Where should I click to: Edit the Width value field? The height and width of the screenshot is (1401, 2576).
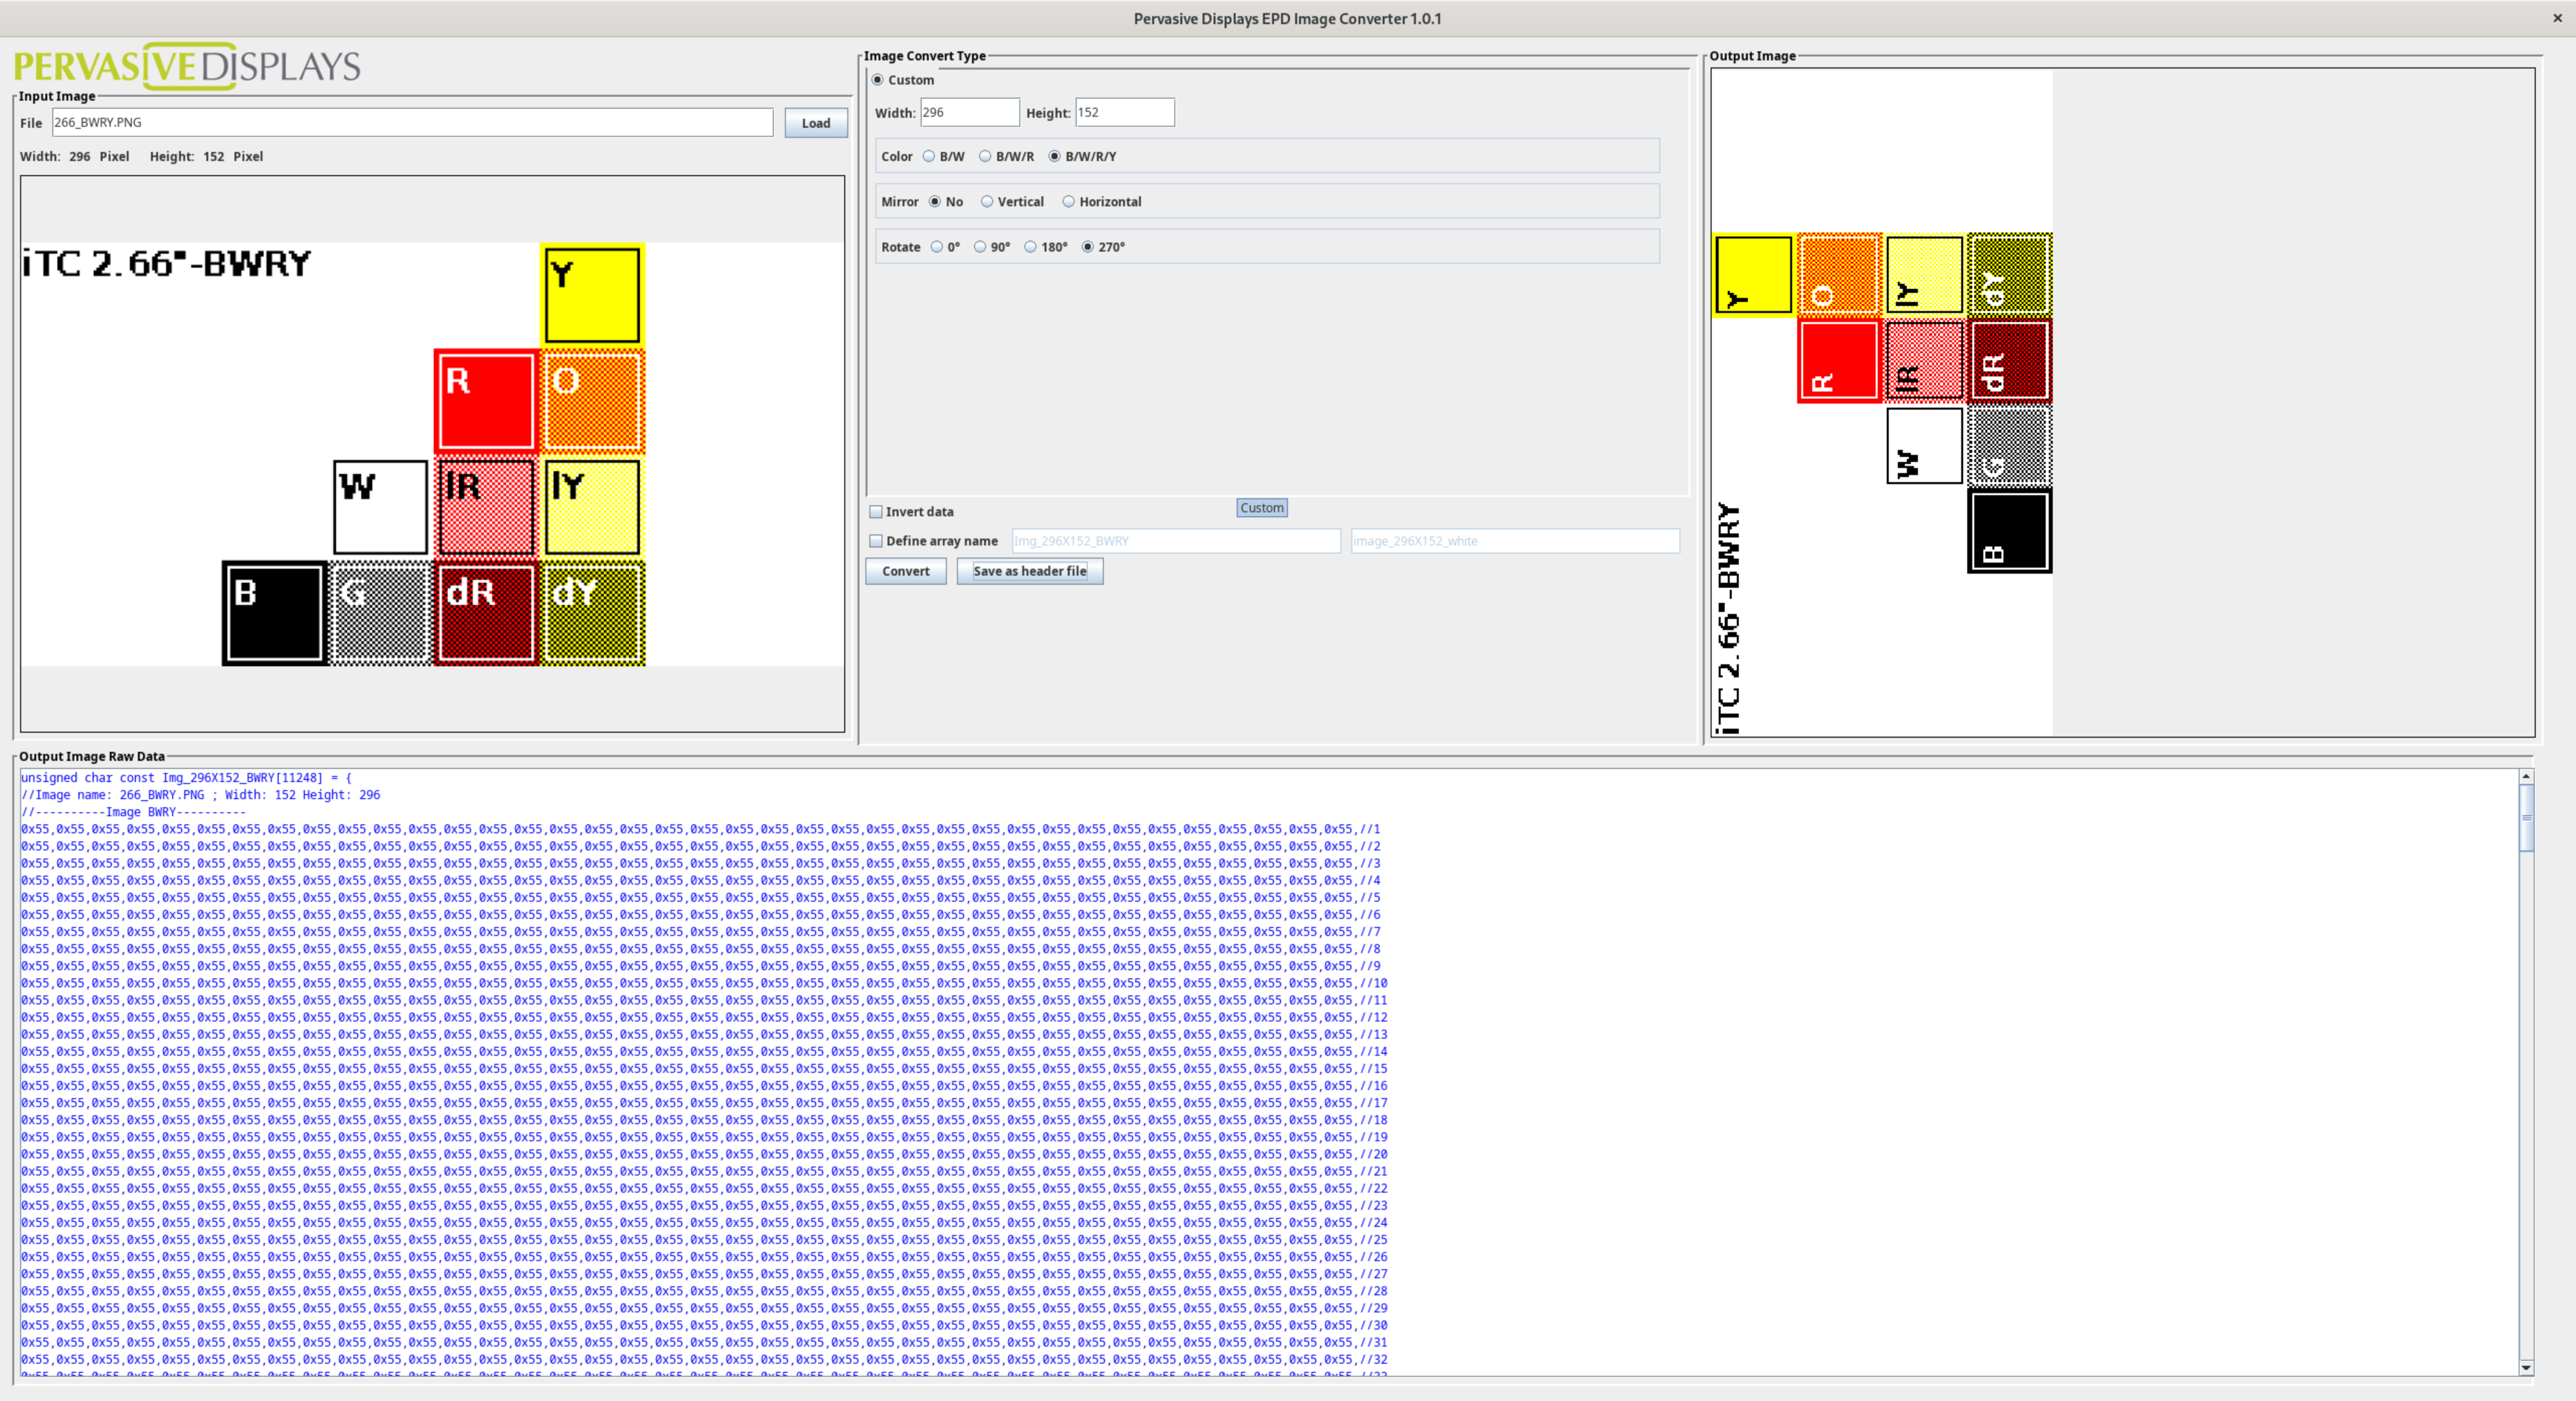pyautogui.click(x=970, y=112)
